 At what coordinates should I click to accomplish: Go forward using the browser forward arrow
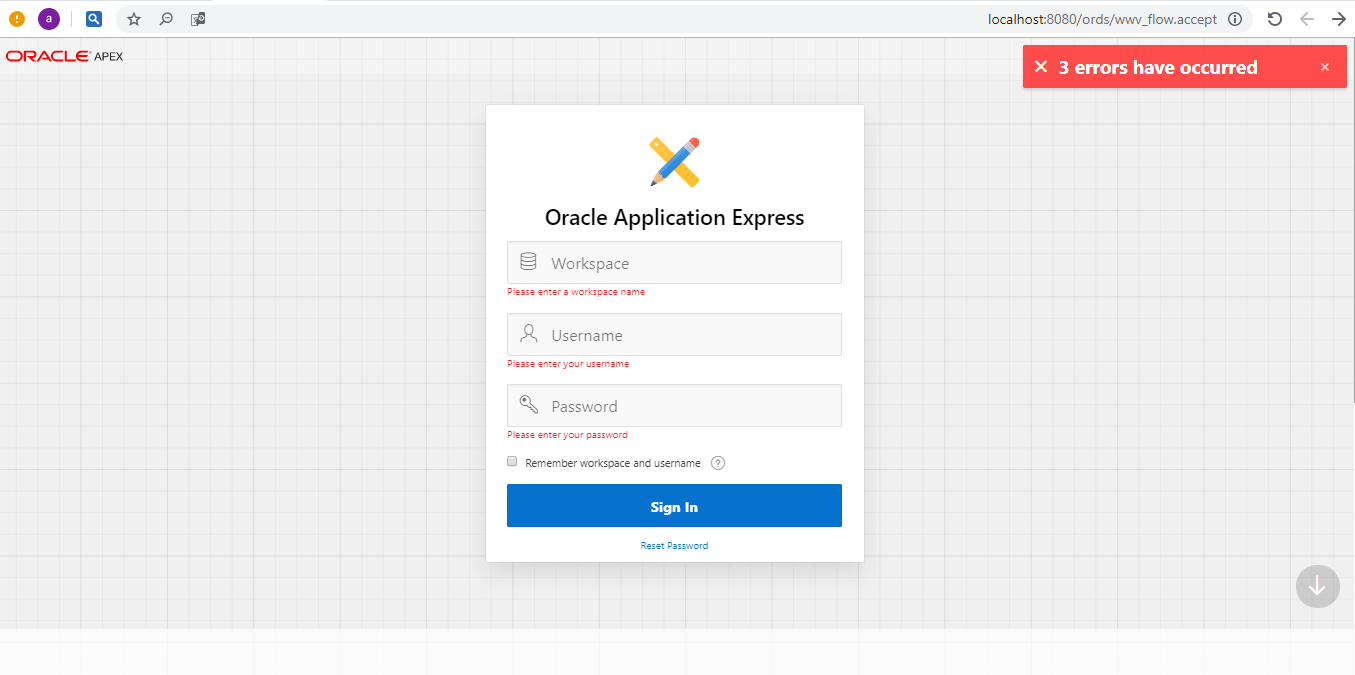pyautogui.click(x=1338, y=19)
